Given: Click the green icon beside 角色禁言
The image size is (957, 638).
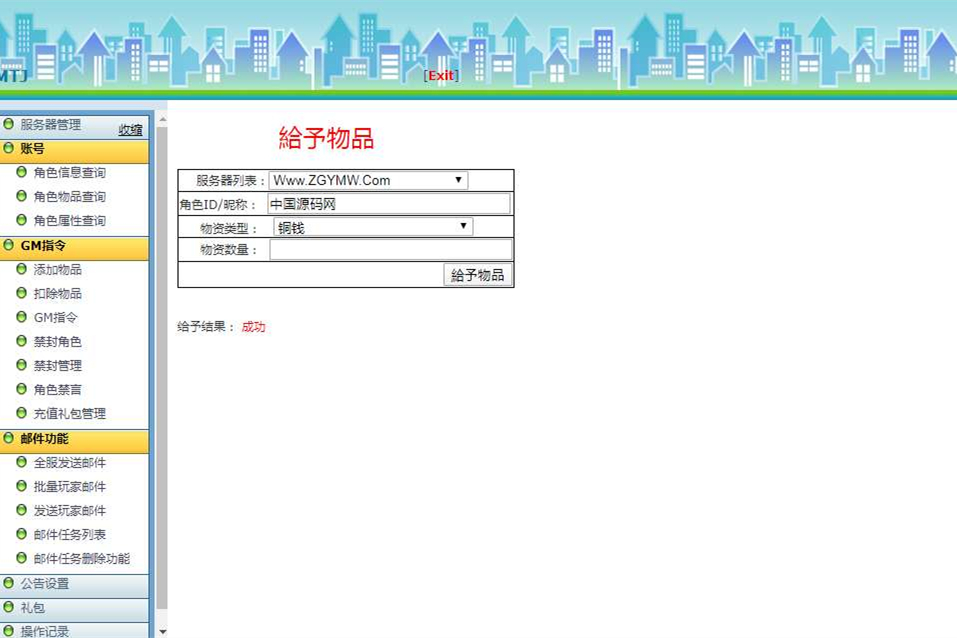Looking at the screenshot, I should point(22,389).
